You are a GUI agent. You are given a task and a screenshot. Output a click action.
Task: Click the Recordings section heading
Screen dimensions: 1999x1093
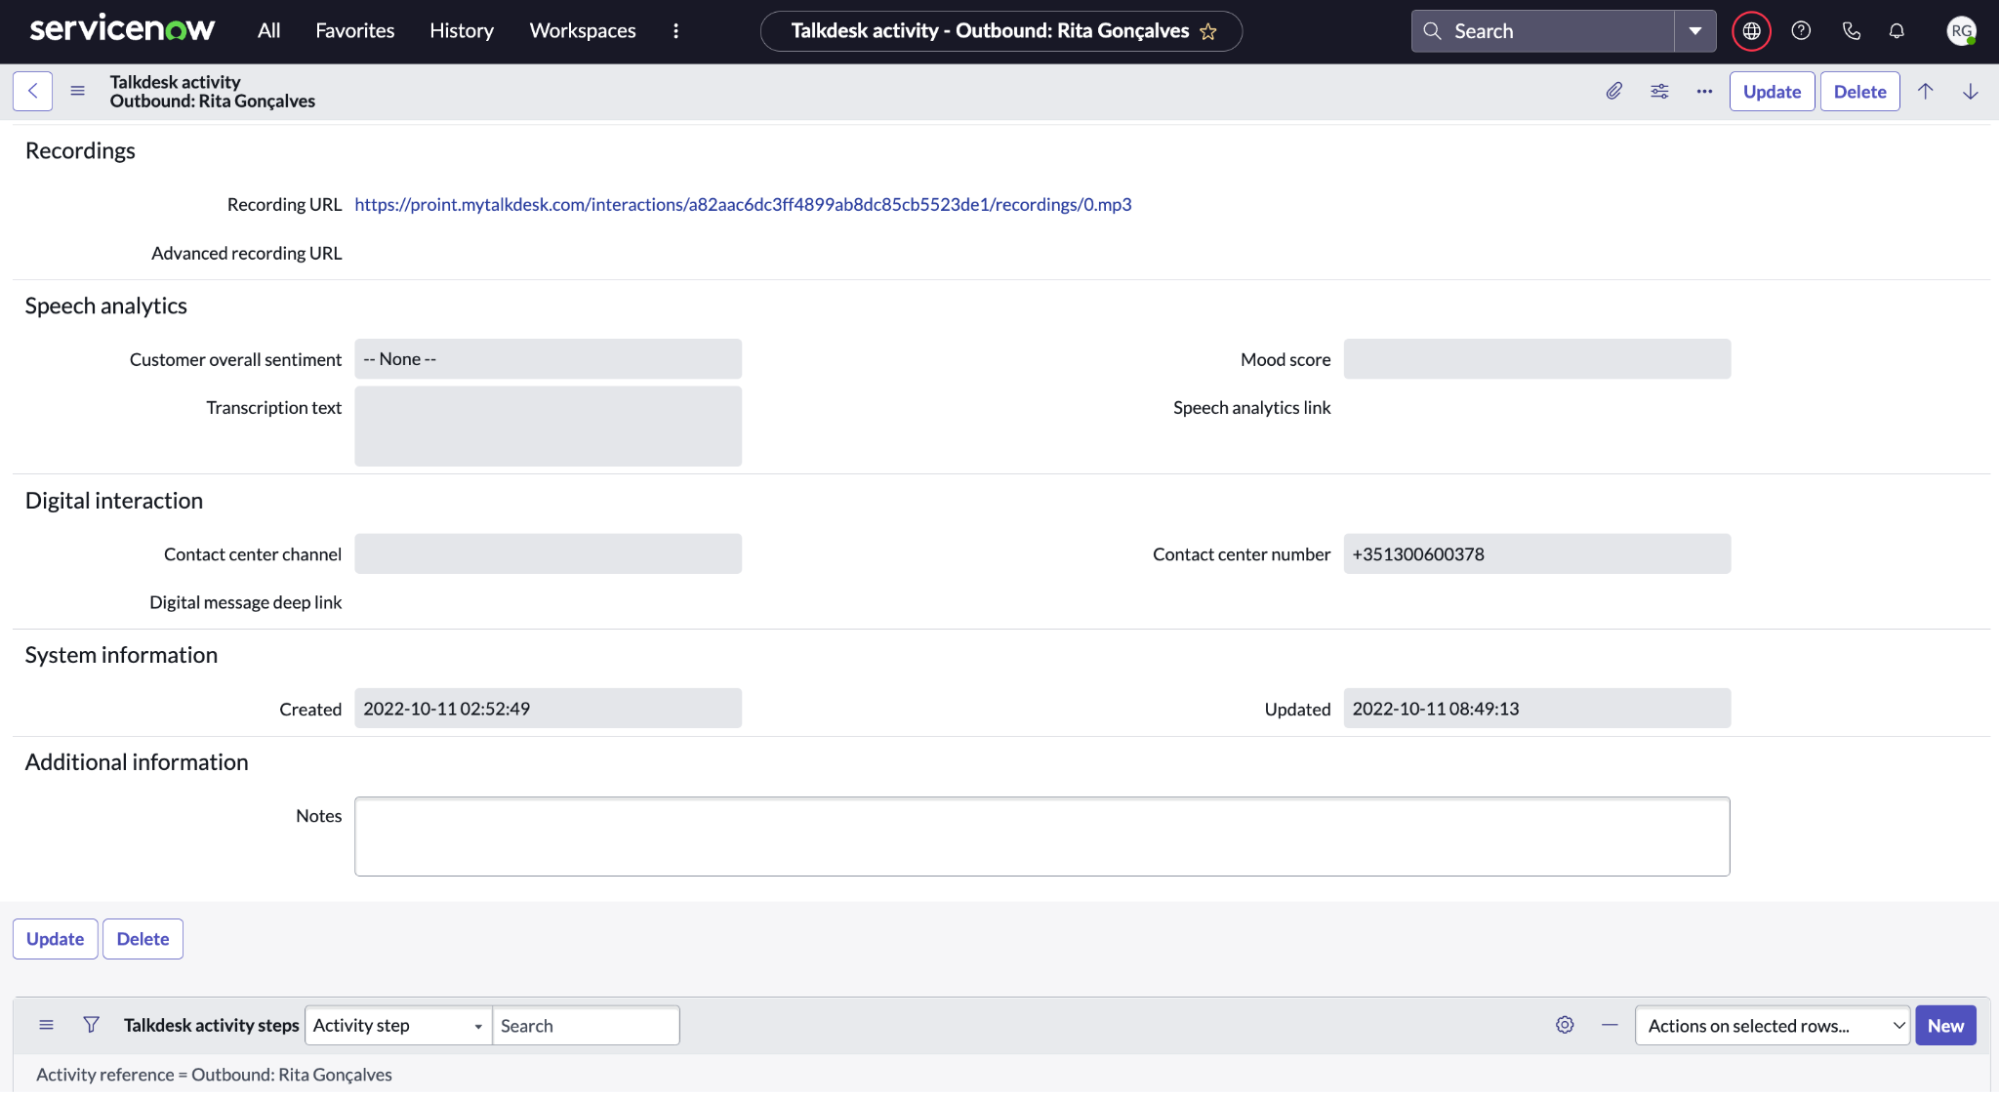[x=80, y=151]
